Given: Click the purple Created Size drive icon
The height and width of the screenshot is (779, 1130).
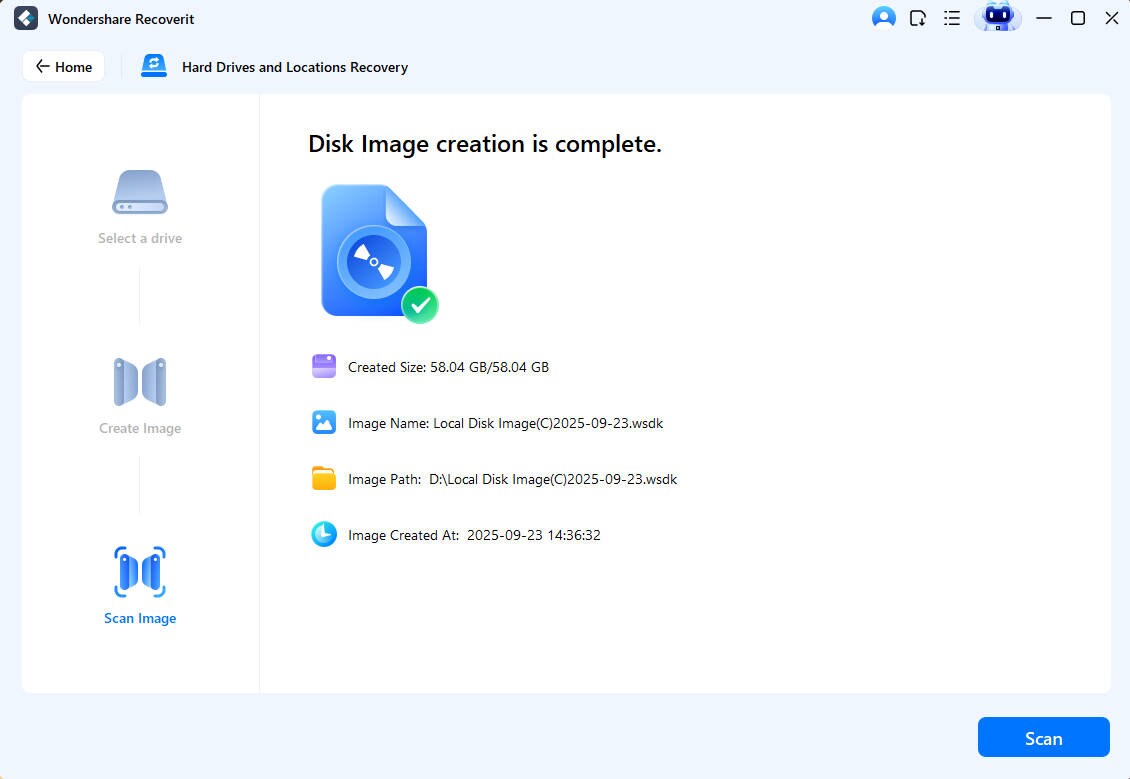Looking at the screenshot, I should (x=323, y=366).
